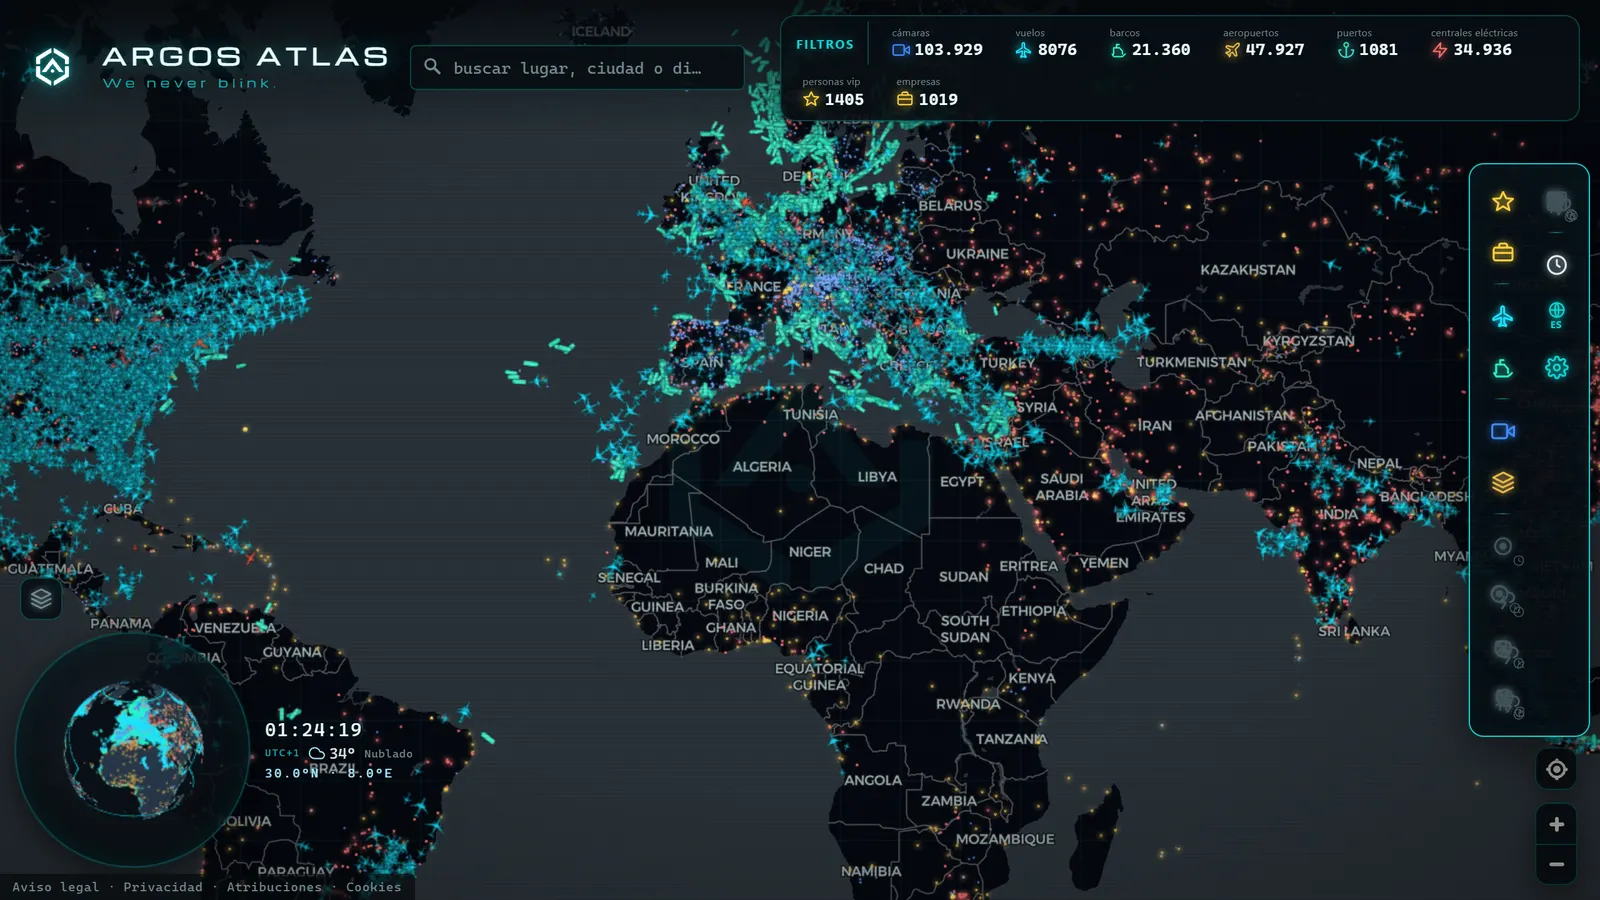Zoom out with the minus button
This screenshot has width=1600, height=900.
pos(1556,864)
